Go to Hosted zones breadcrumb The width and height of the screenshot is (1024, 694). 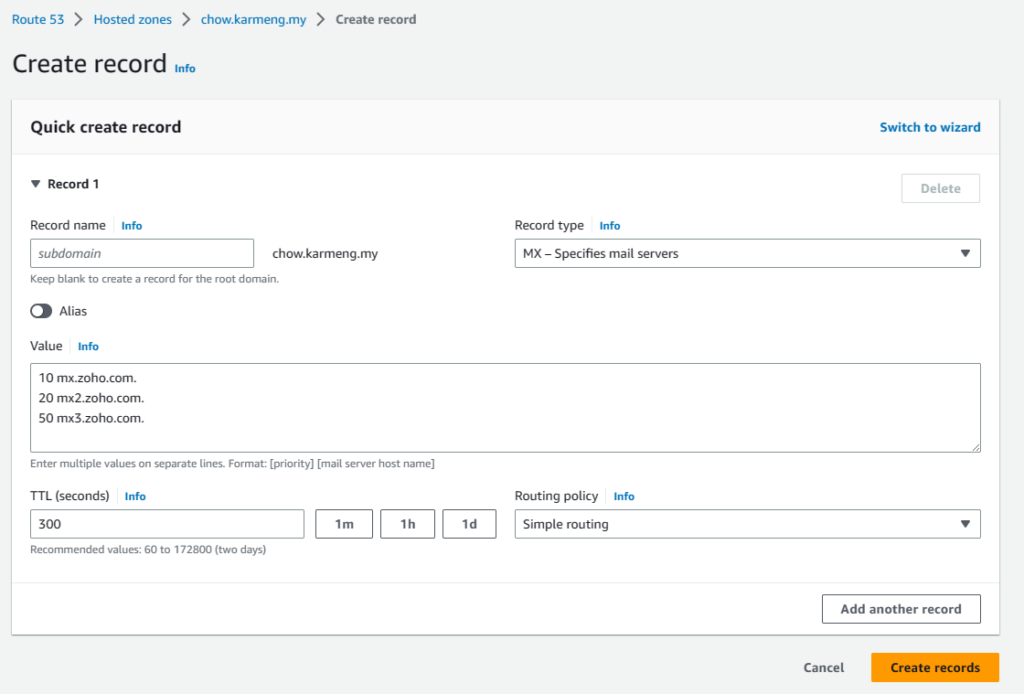click(x=133, y=20)
